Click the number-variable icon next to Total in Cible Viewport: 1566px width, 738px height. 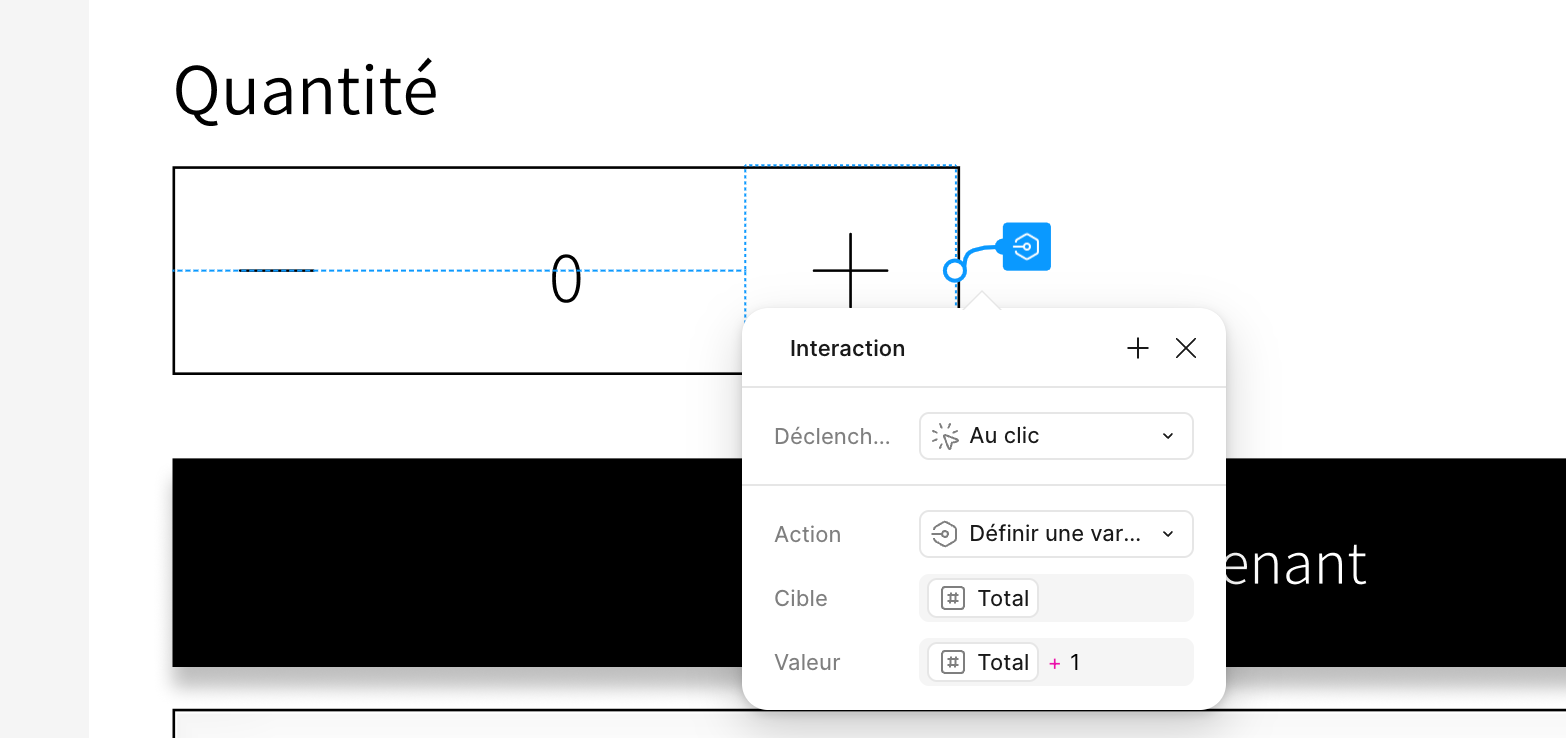pos(953,597)
